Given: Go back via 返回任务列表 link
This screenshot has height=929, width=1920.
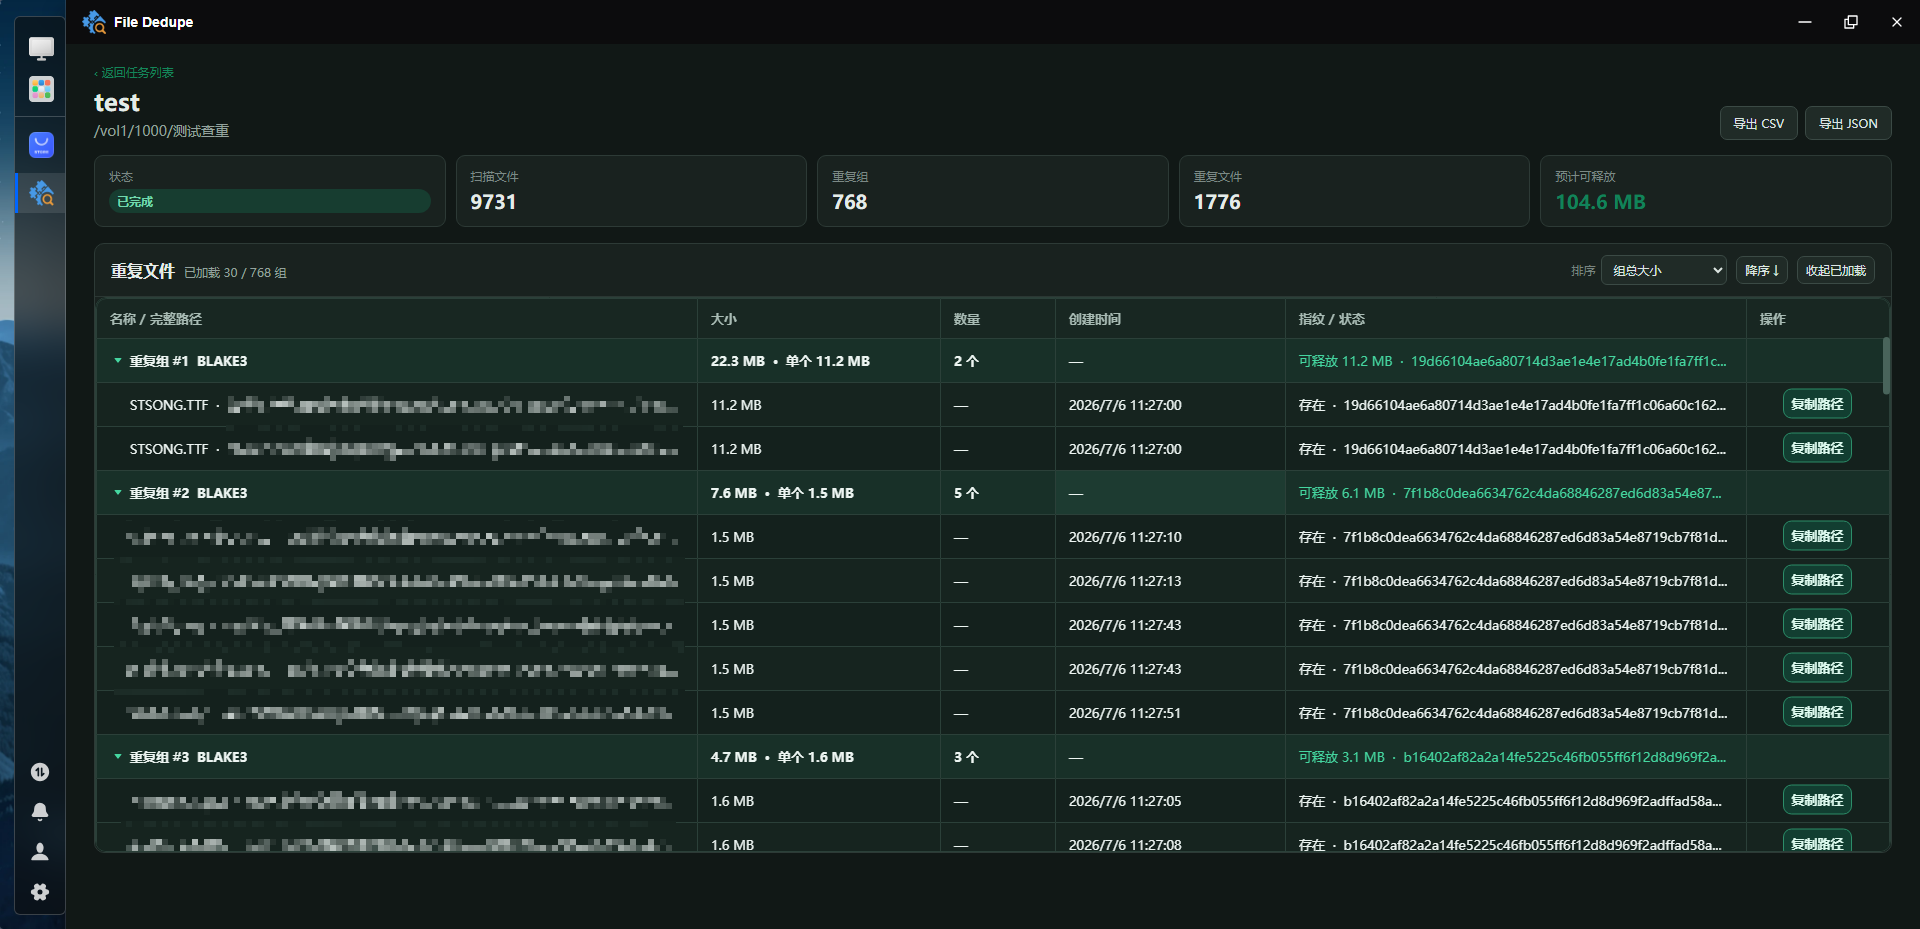Looking at the screenshot, I should (x=134, y=73).
